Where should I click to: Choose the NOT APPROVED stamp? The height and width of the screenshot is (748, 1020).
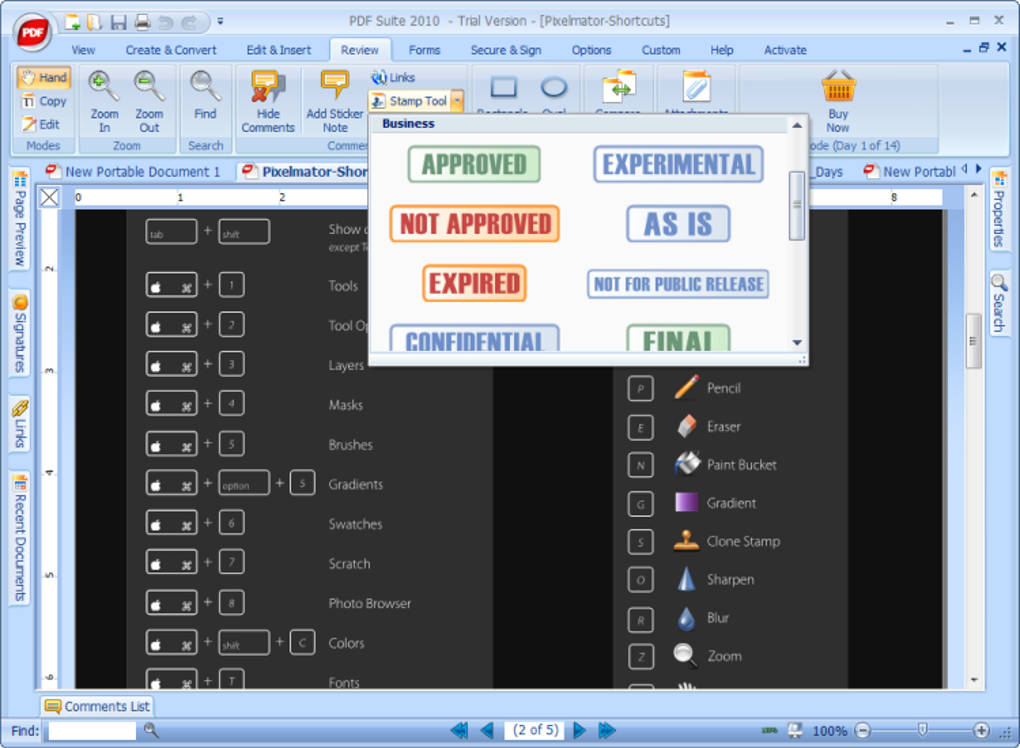click(x=475, y=224)
